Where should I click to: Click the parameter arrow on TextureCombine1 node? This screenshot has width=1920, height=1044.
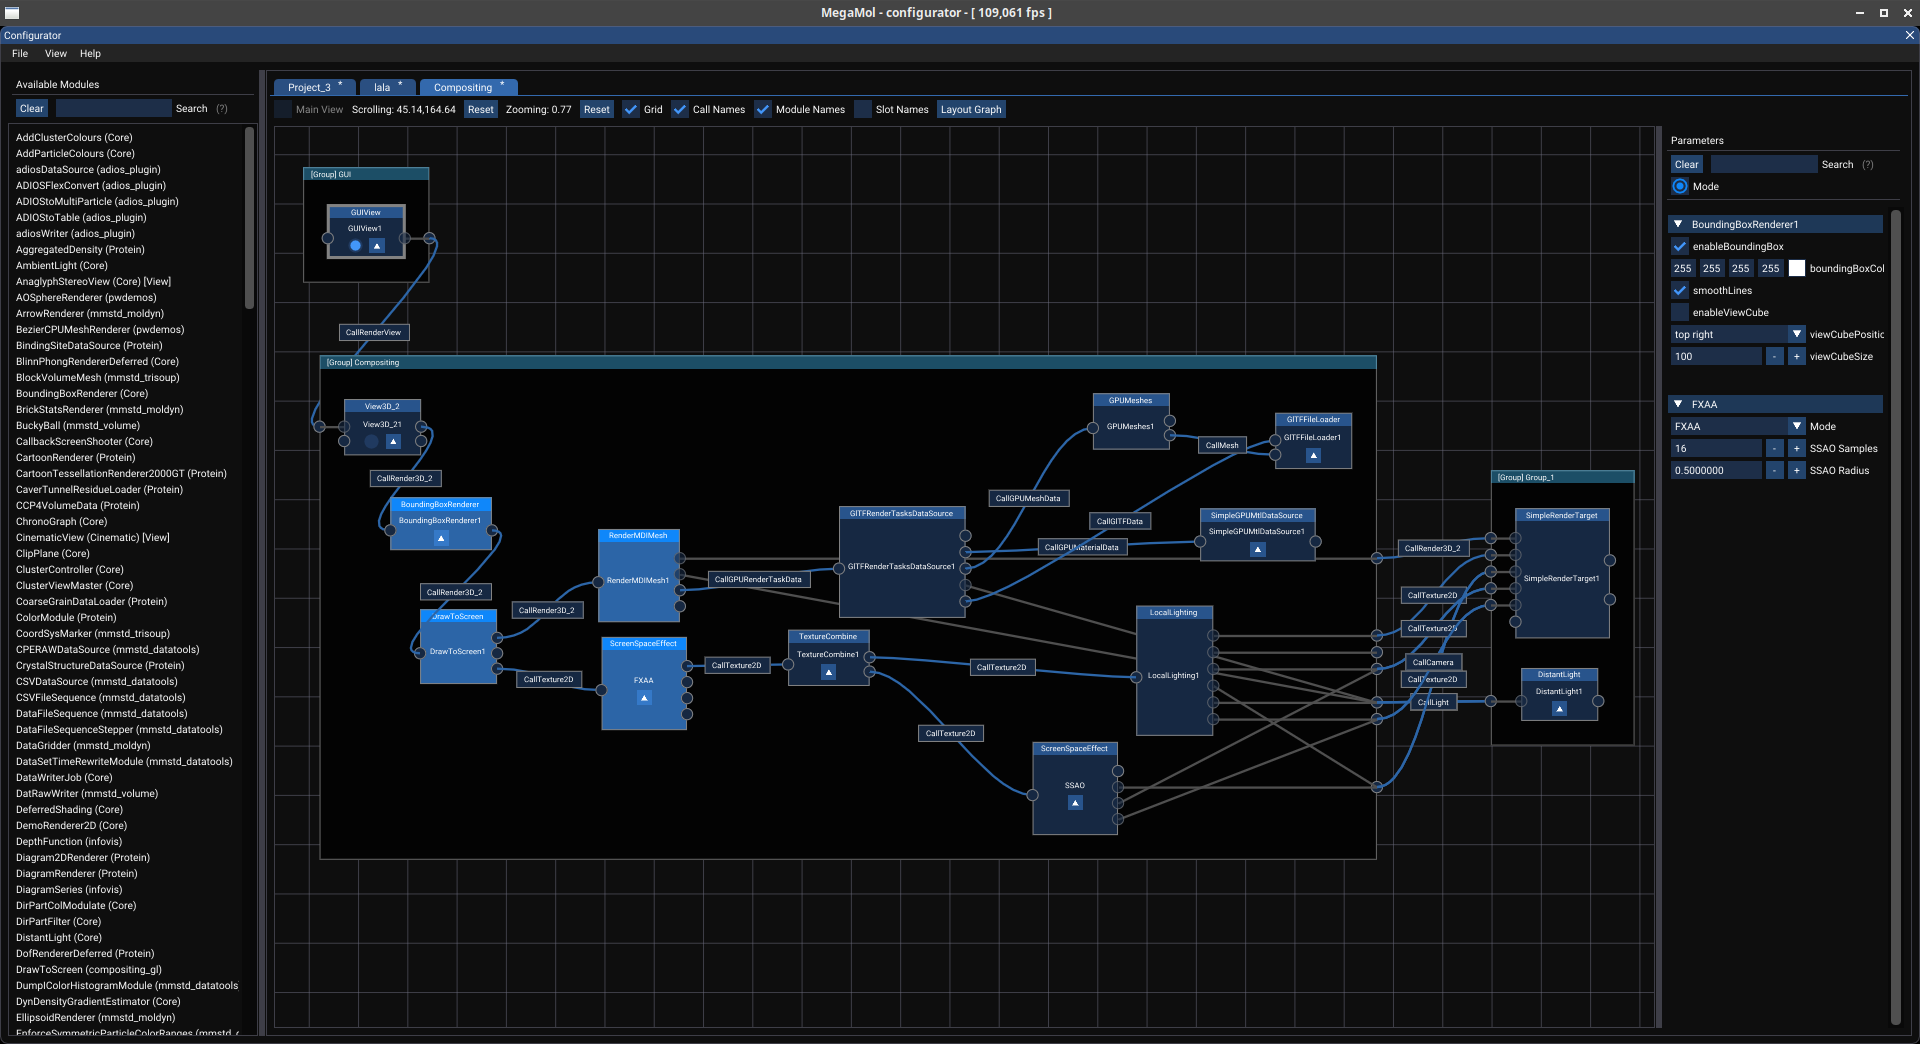(x=828, y=672)
